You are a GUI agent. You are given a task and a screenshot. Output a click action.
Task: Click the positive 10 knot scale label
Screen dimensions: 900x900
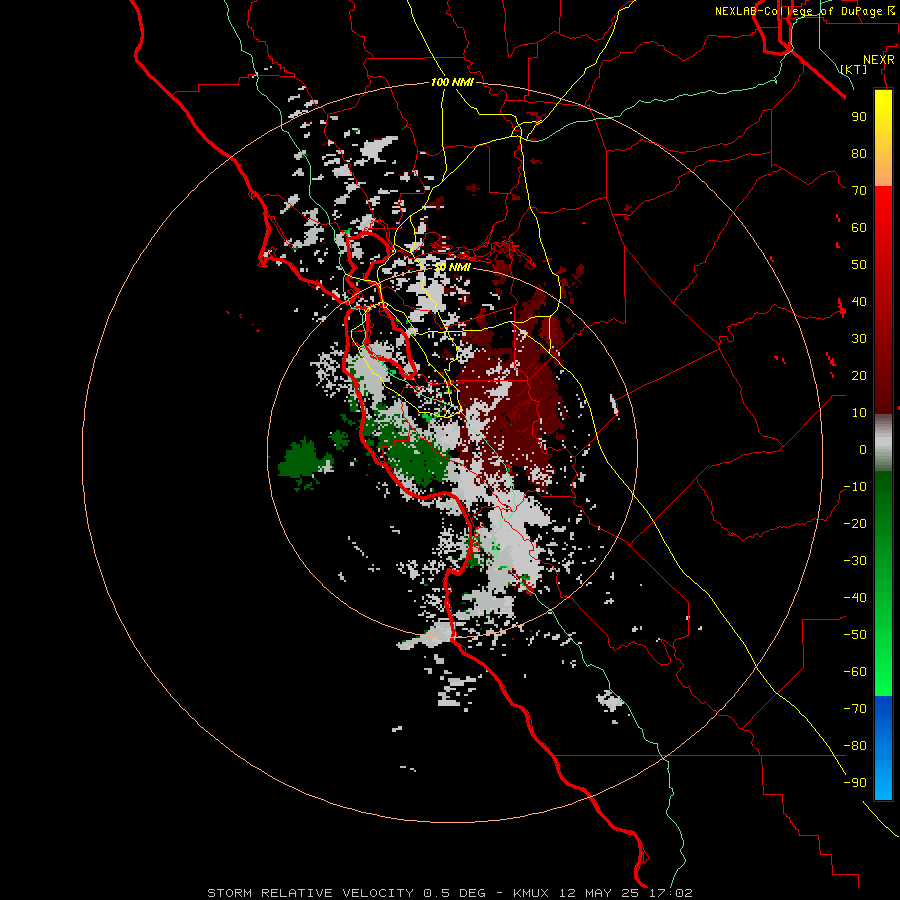coord(859,413)
